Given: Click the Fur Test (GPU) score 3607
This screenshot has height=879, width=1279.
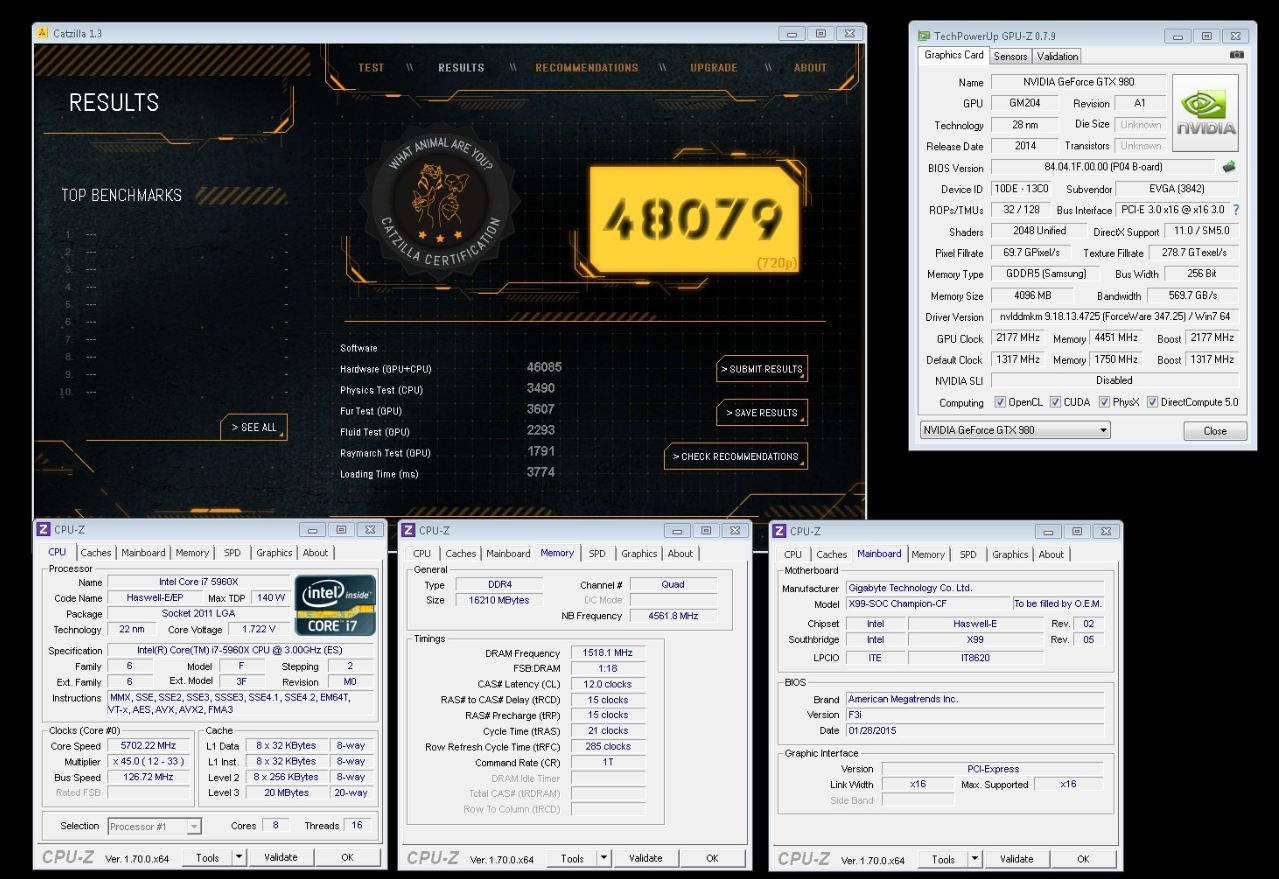Looking at the screenshot, I should point(541,409).
